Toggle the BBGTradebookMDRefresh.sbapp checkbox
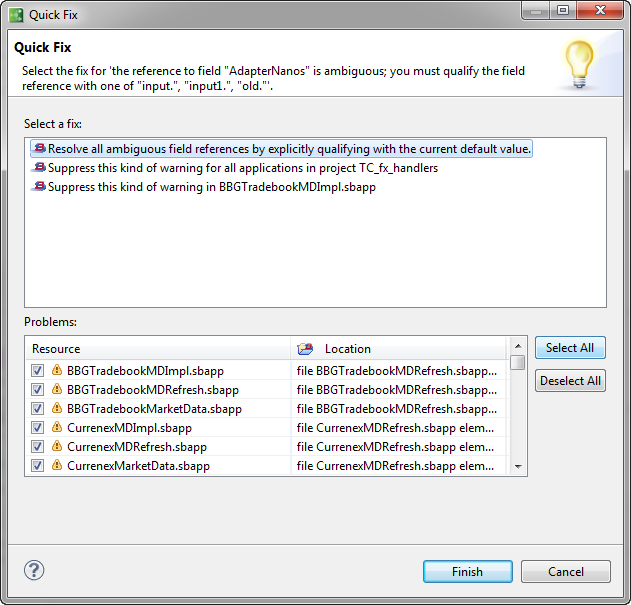 [38, 389]
